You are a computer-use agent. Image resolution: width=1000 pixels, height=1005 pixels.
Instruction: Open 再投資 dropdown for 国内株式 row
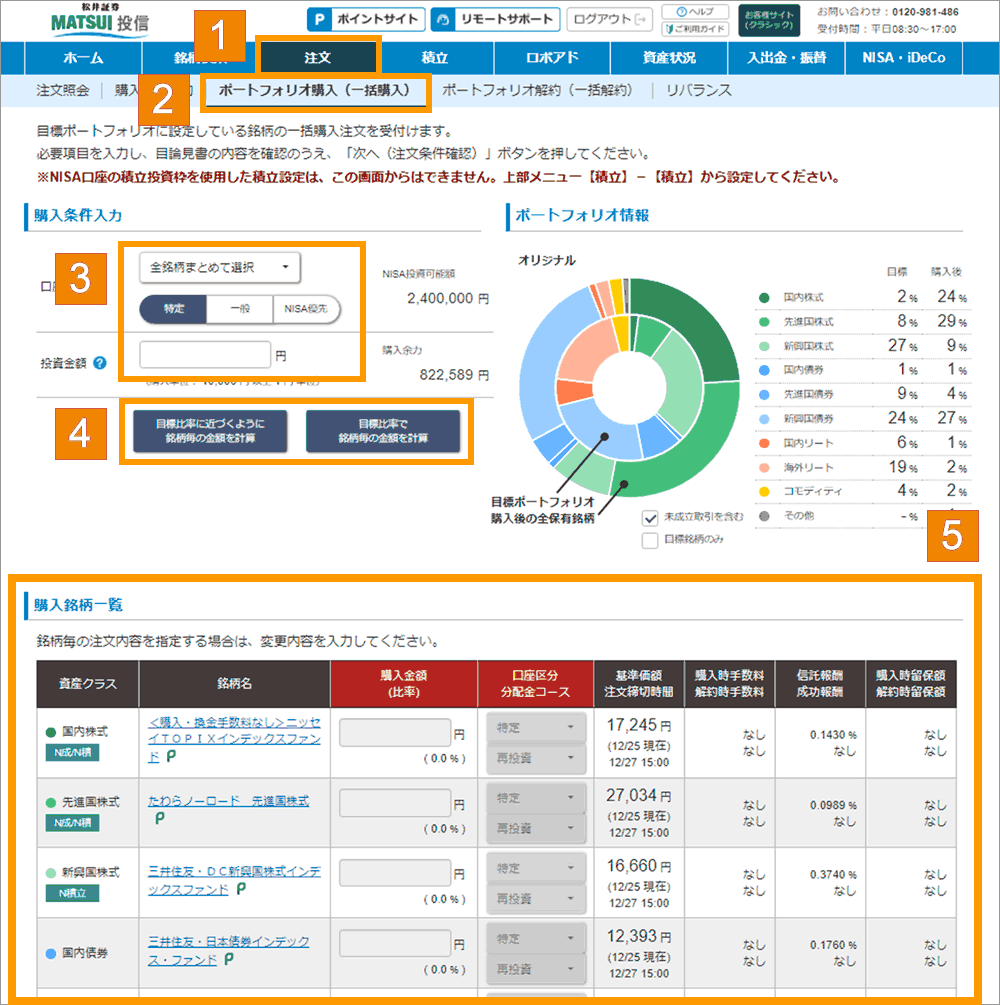tap(536, 758)
